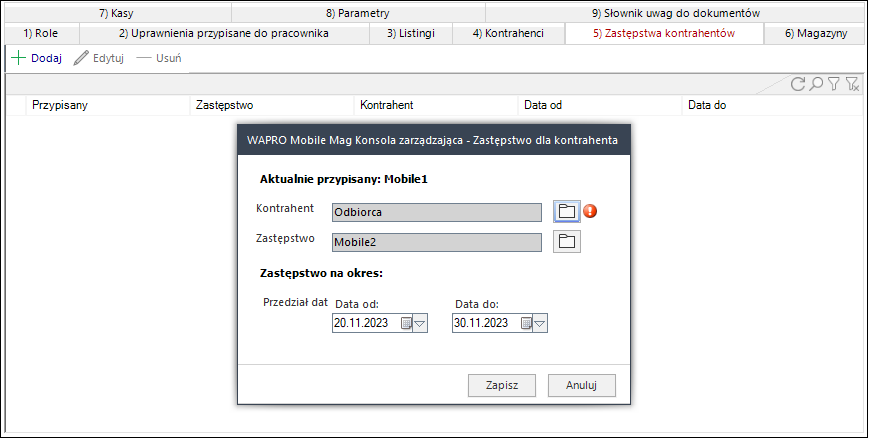Click the filter funnel icon

point(834,85)
